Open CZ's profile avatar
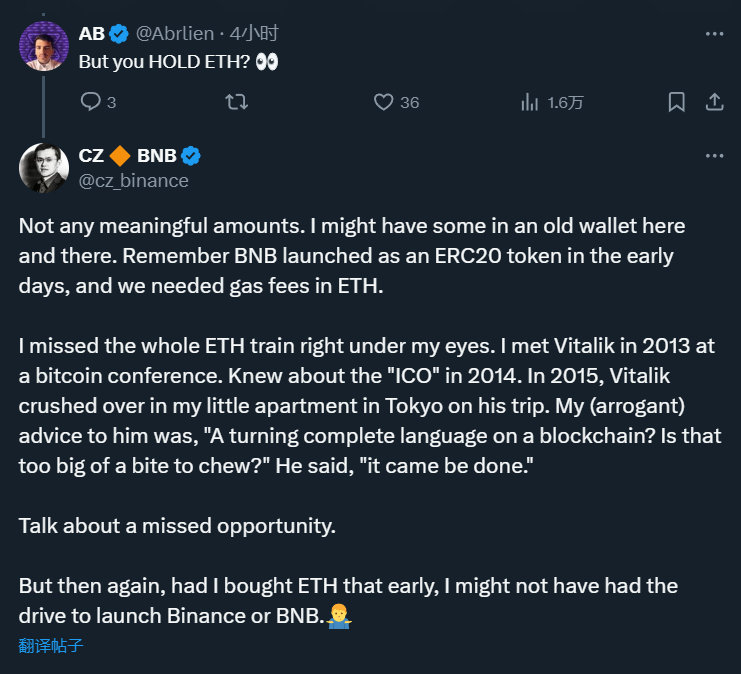 (43, 167)
